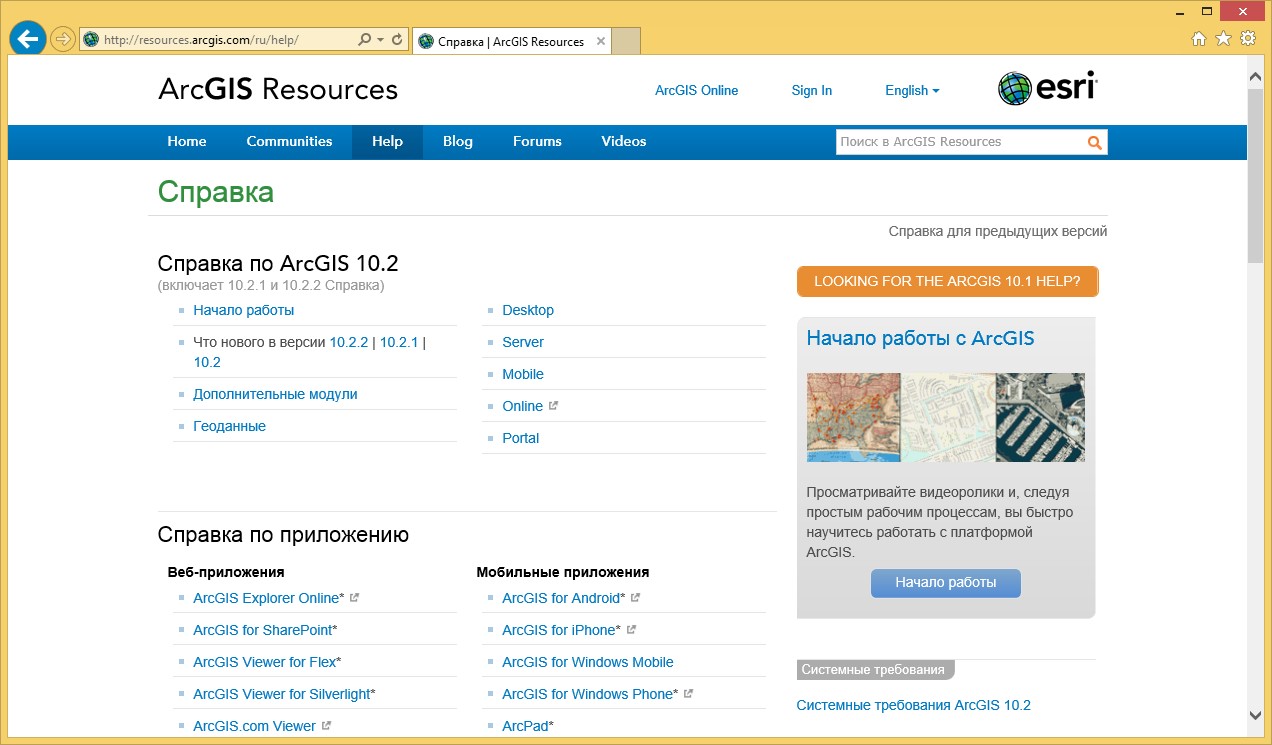Click external link icon beside ArcGIS for Windows Phone
1272x745 pixels.
tap(688, 693)
